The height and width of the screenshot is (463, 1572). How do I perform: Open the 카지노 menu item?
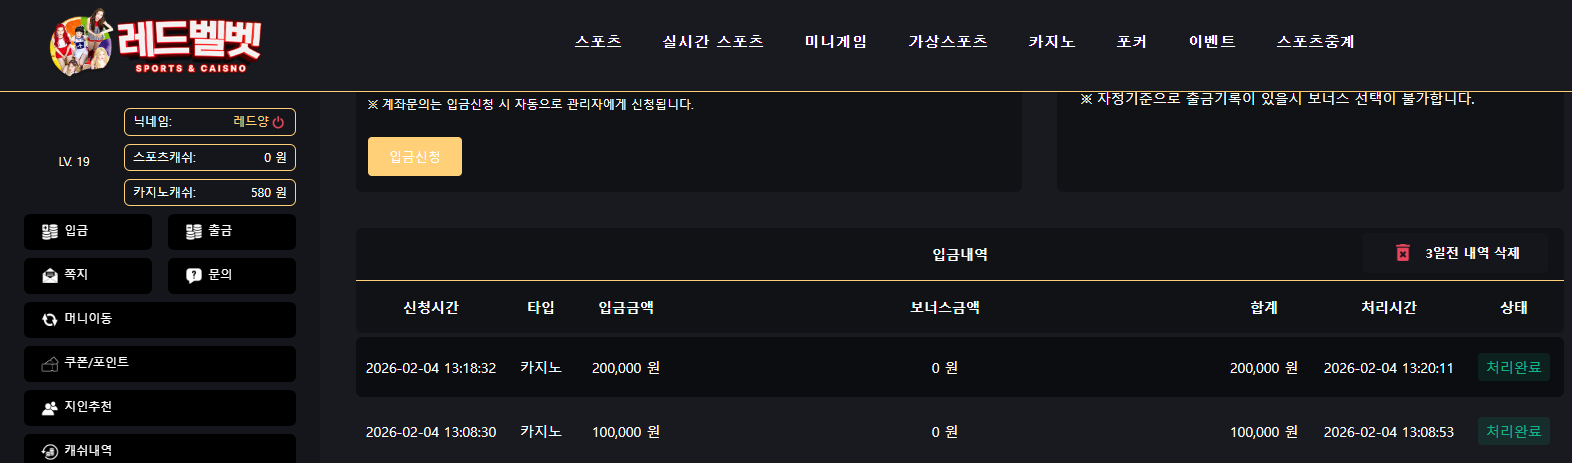[1052, 41]
